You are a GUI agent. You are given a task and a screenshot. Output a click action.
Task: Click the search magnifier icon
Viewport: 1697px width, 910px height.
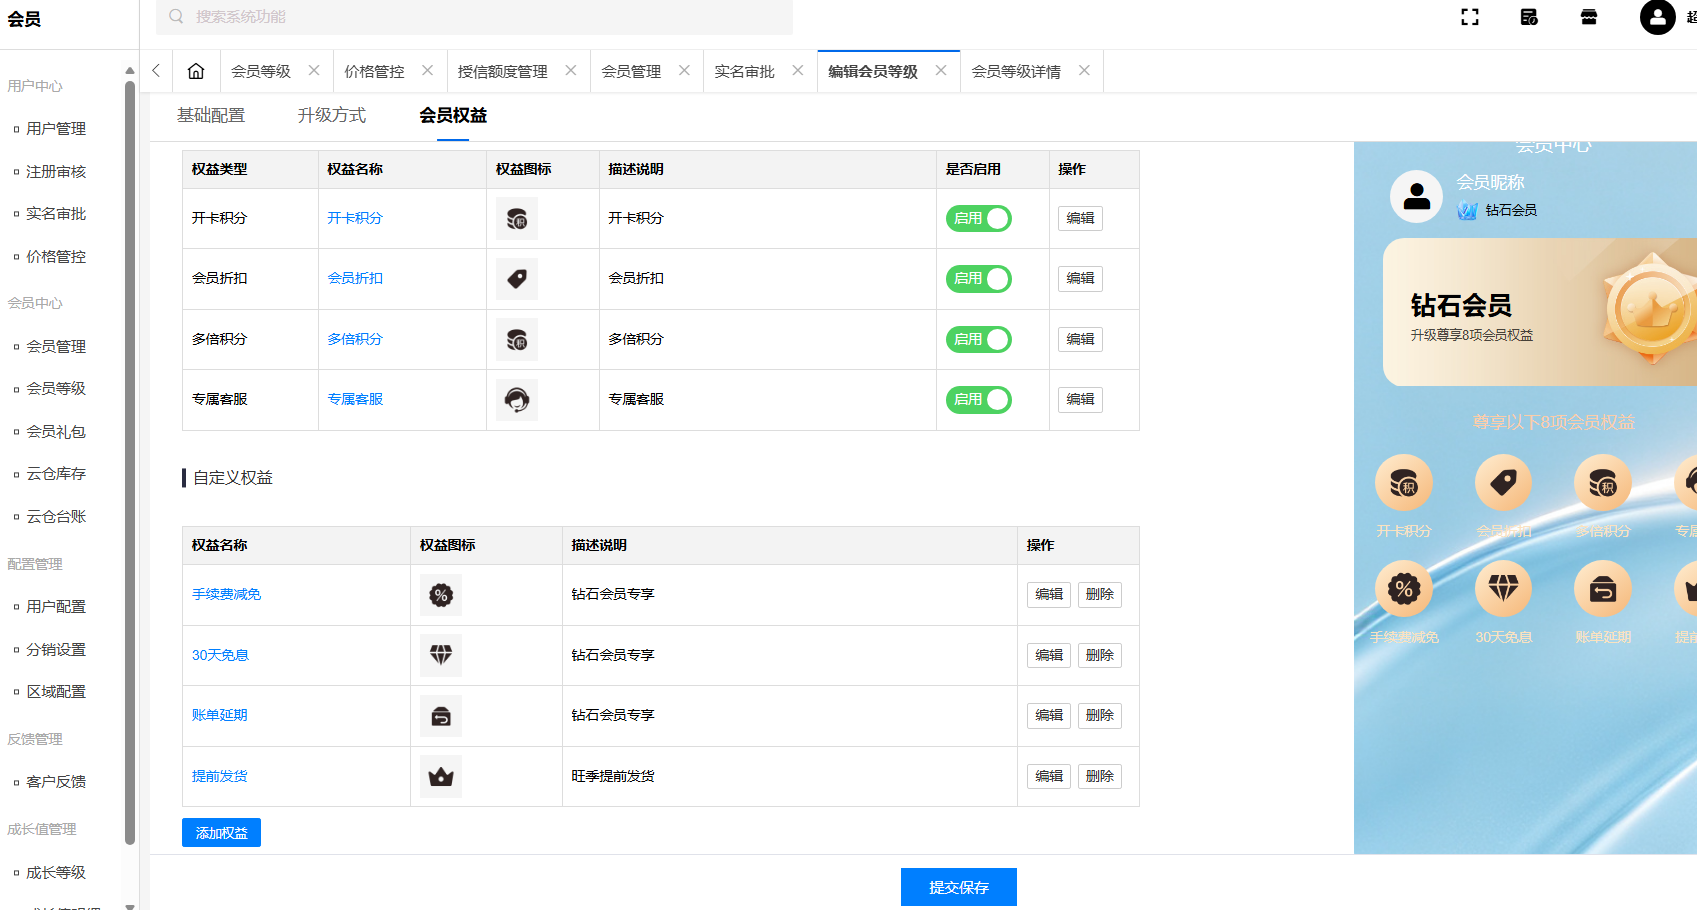[x=176, y=16]
